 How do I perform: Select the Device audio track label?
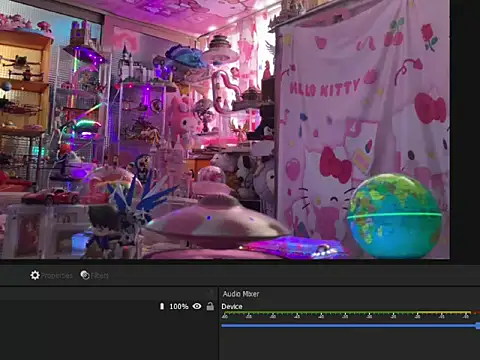click(232, 306)
